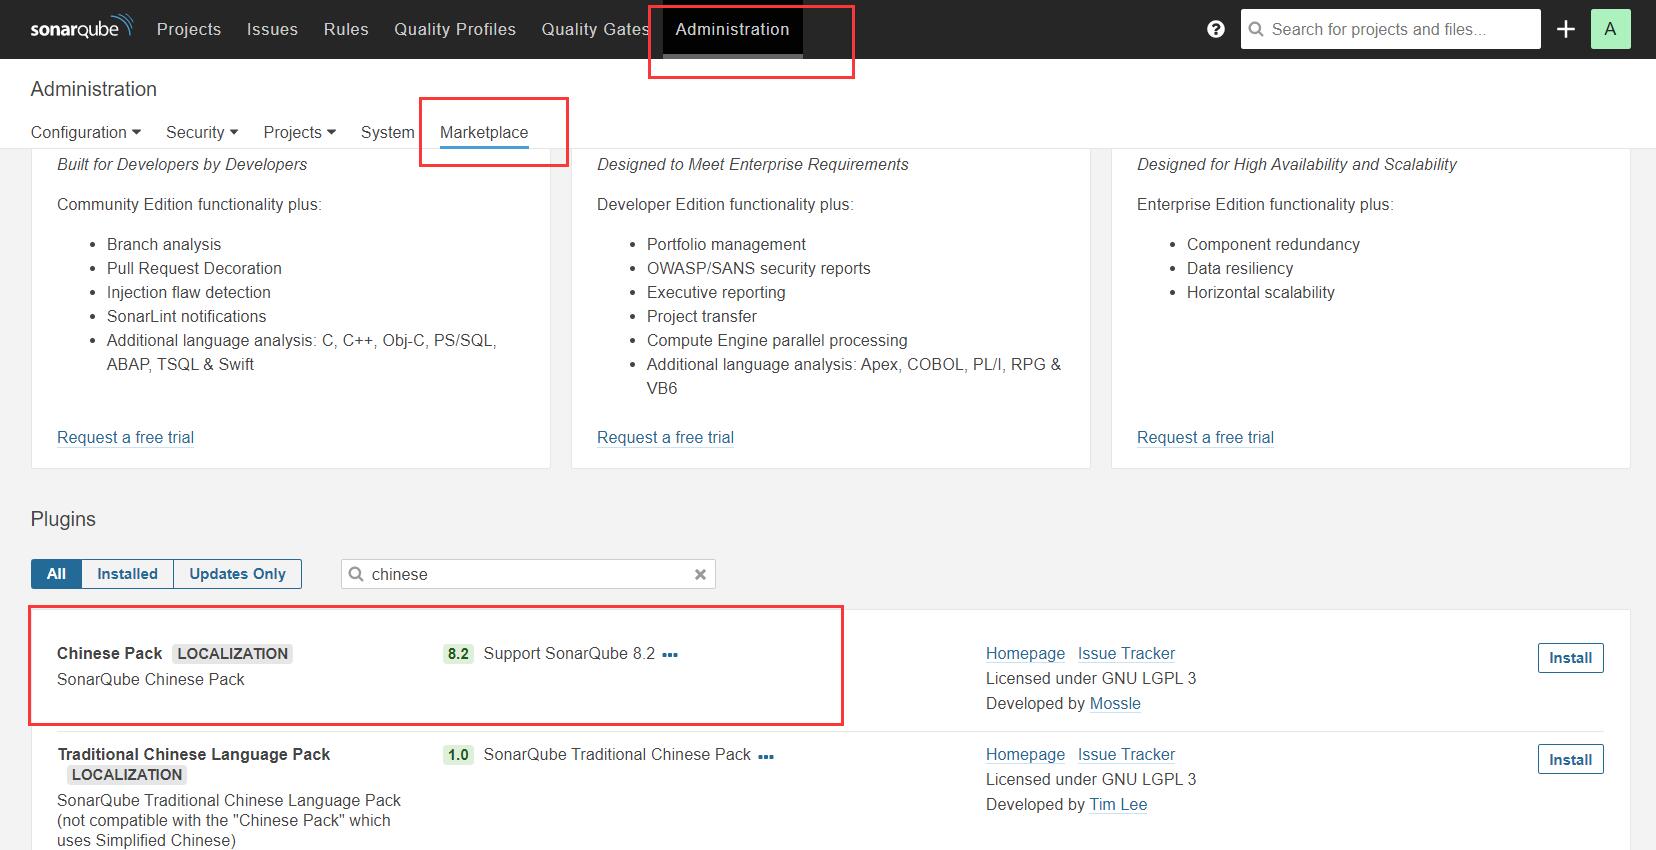Click the SonarQube logo
1656x850 pixels.
coord(81,28)
